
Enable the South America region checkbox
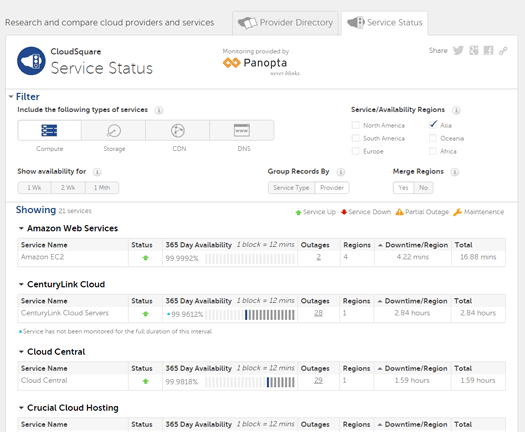[x=356, y=138]
